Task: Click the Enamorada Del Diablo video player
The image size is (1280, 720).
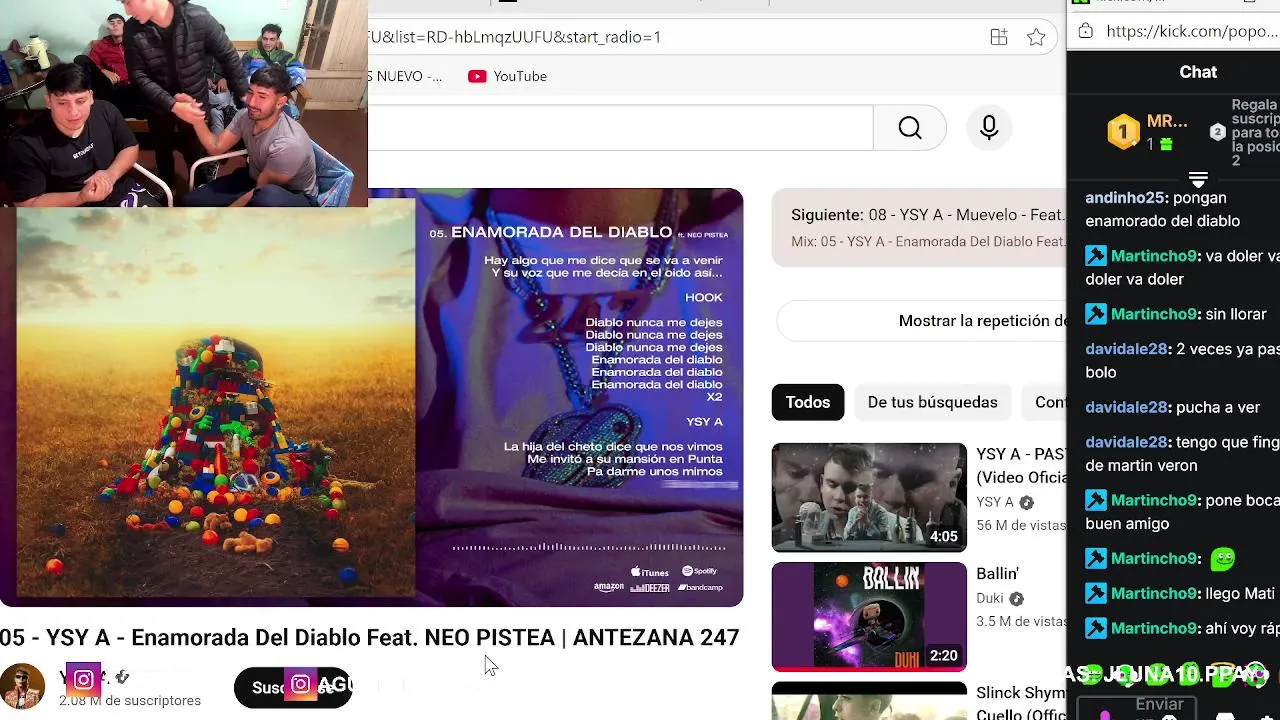Action: tap(371, 397)
